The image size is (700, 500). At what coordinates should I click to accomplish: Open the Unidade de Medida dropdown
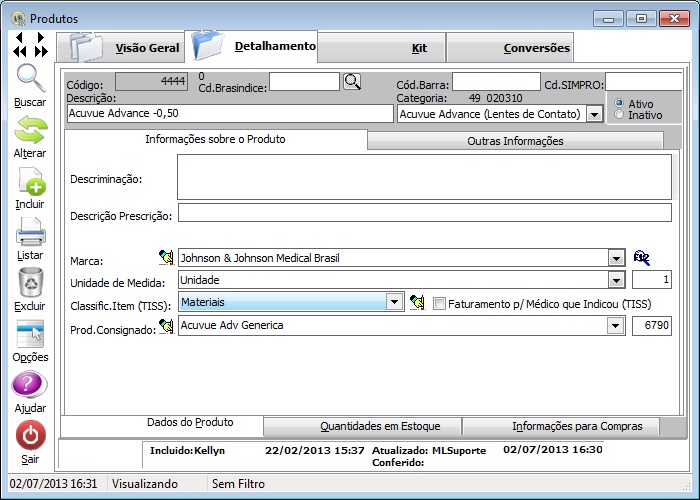616,280
